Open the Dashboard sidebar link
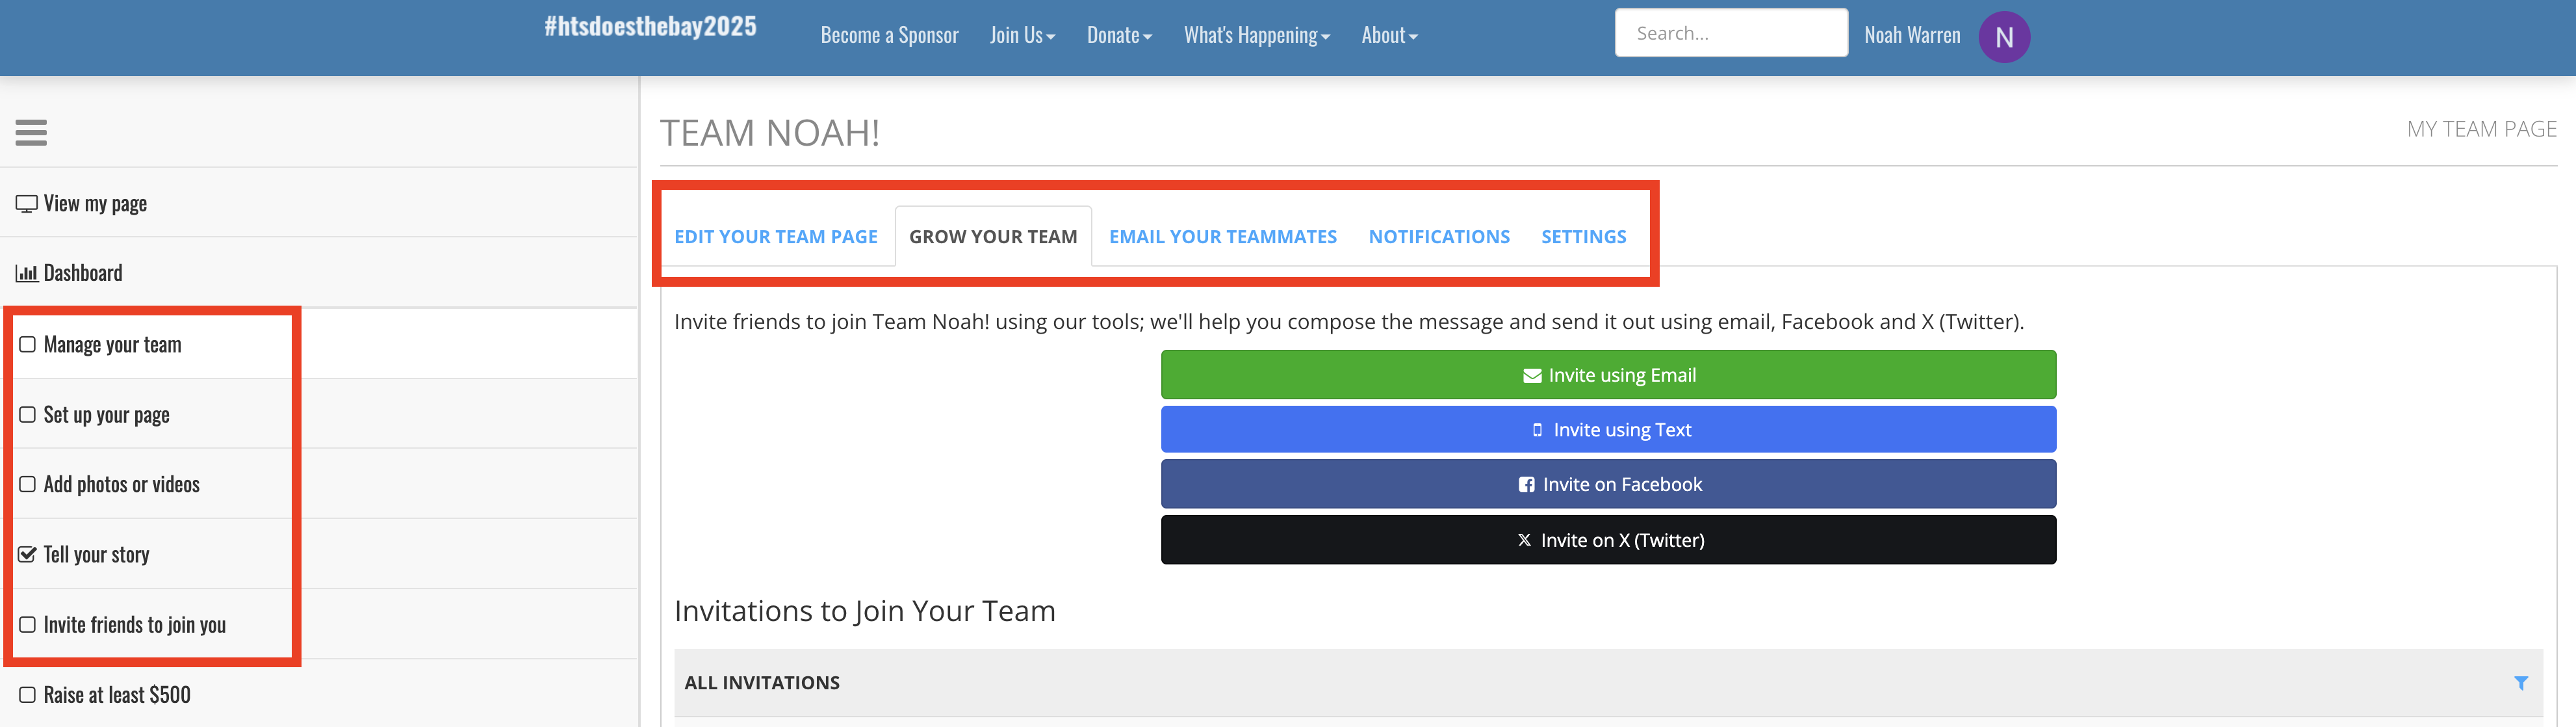This screenshot has height=727, width=2576. click(x=83, y=273)
